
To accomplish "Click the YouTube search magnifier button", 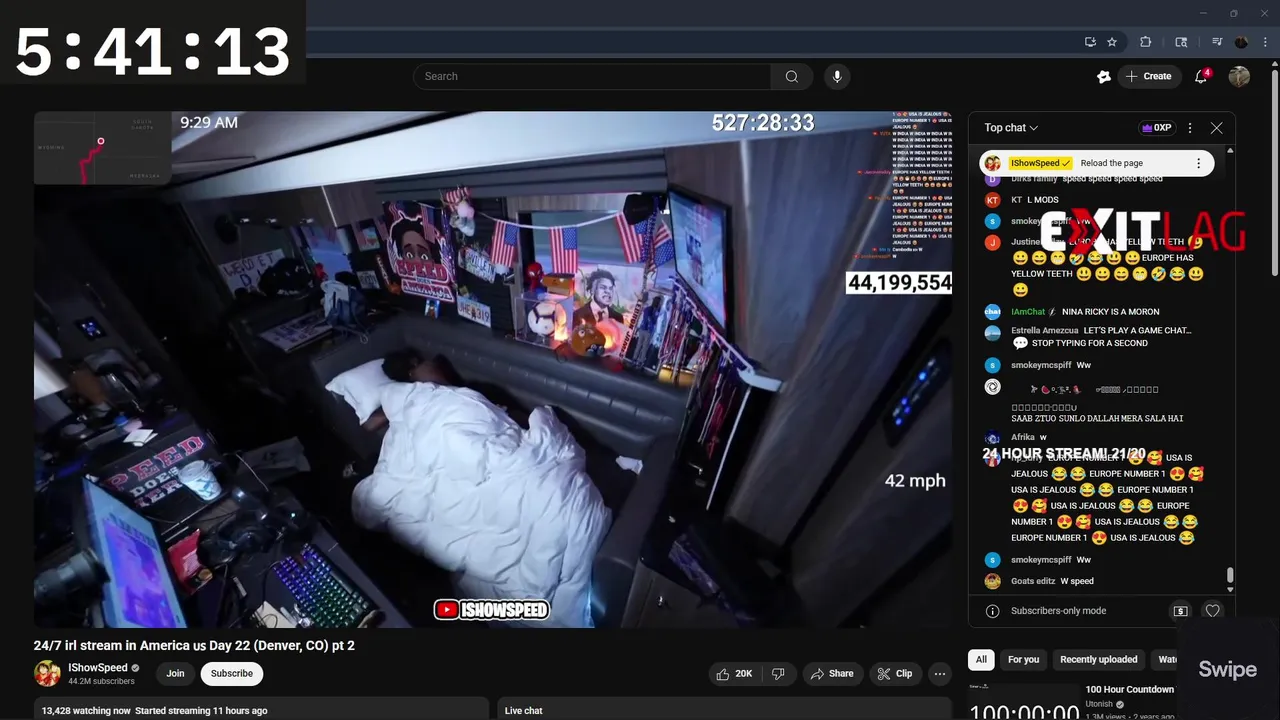I will pos(792,76).
